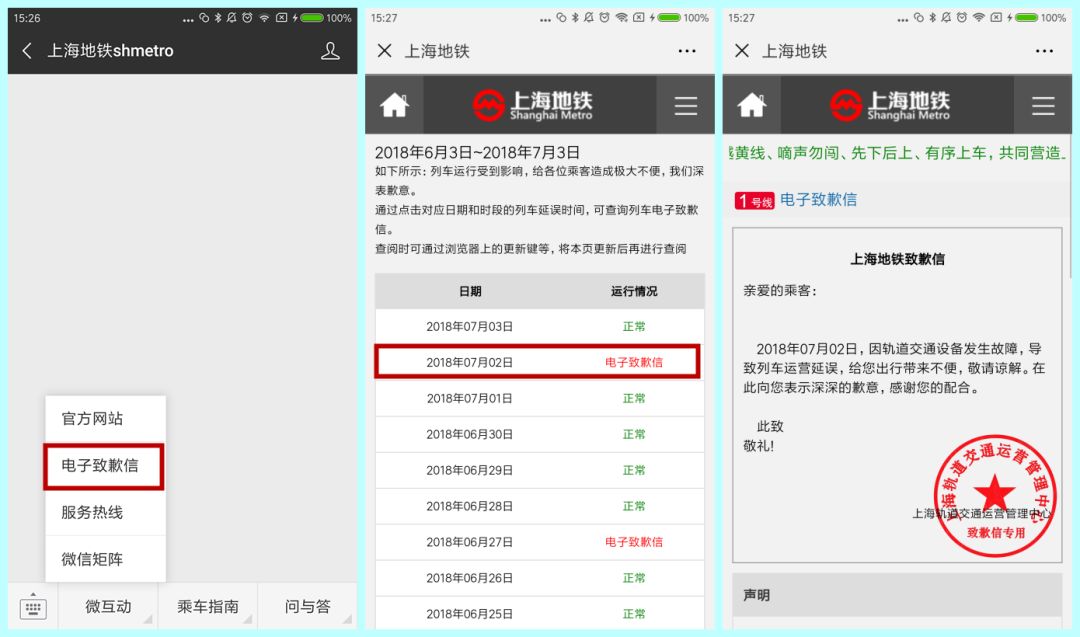Open the hamburger menu on the date list page
The width and height of the screenshot is (1080, 637).
tap(685, 105)
